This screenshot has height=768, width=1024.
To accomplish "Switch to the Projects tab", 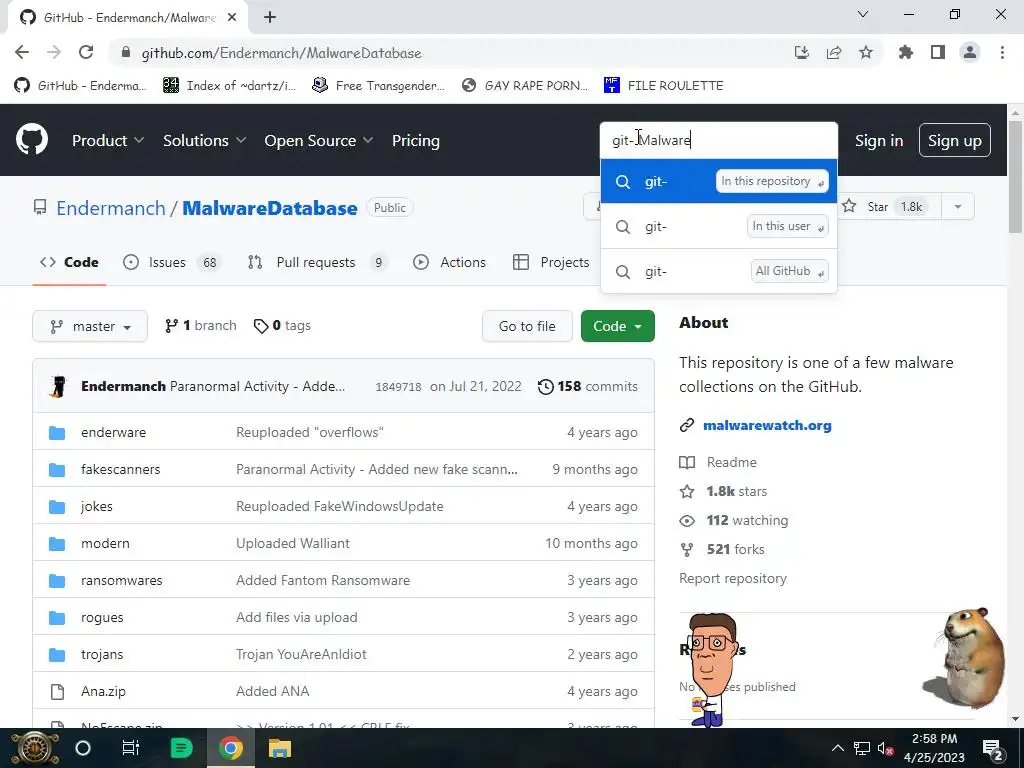I will point(552,262).
